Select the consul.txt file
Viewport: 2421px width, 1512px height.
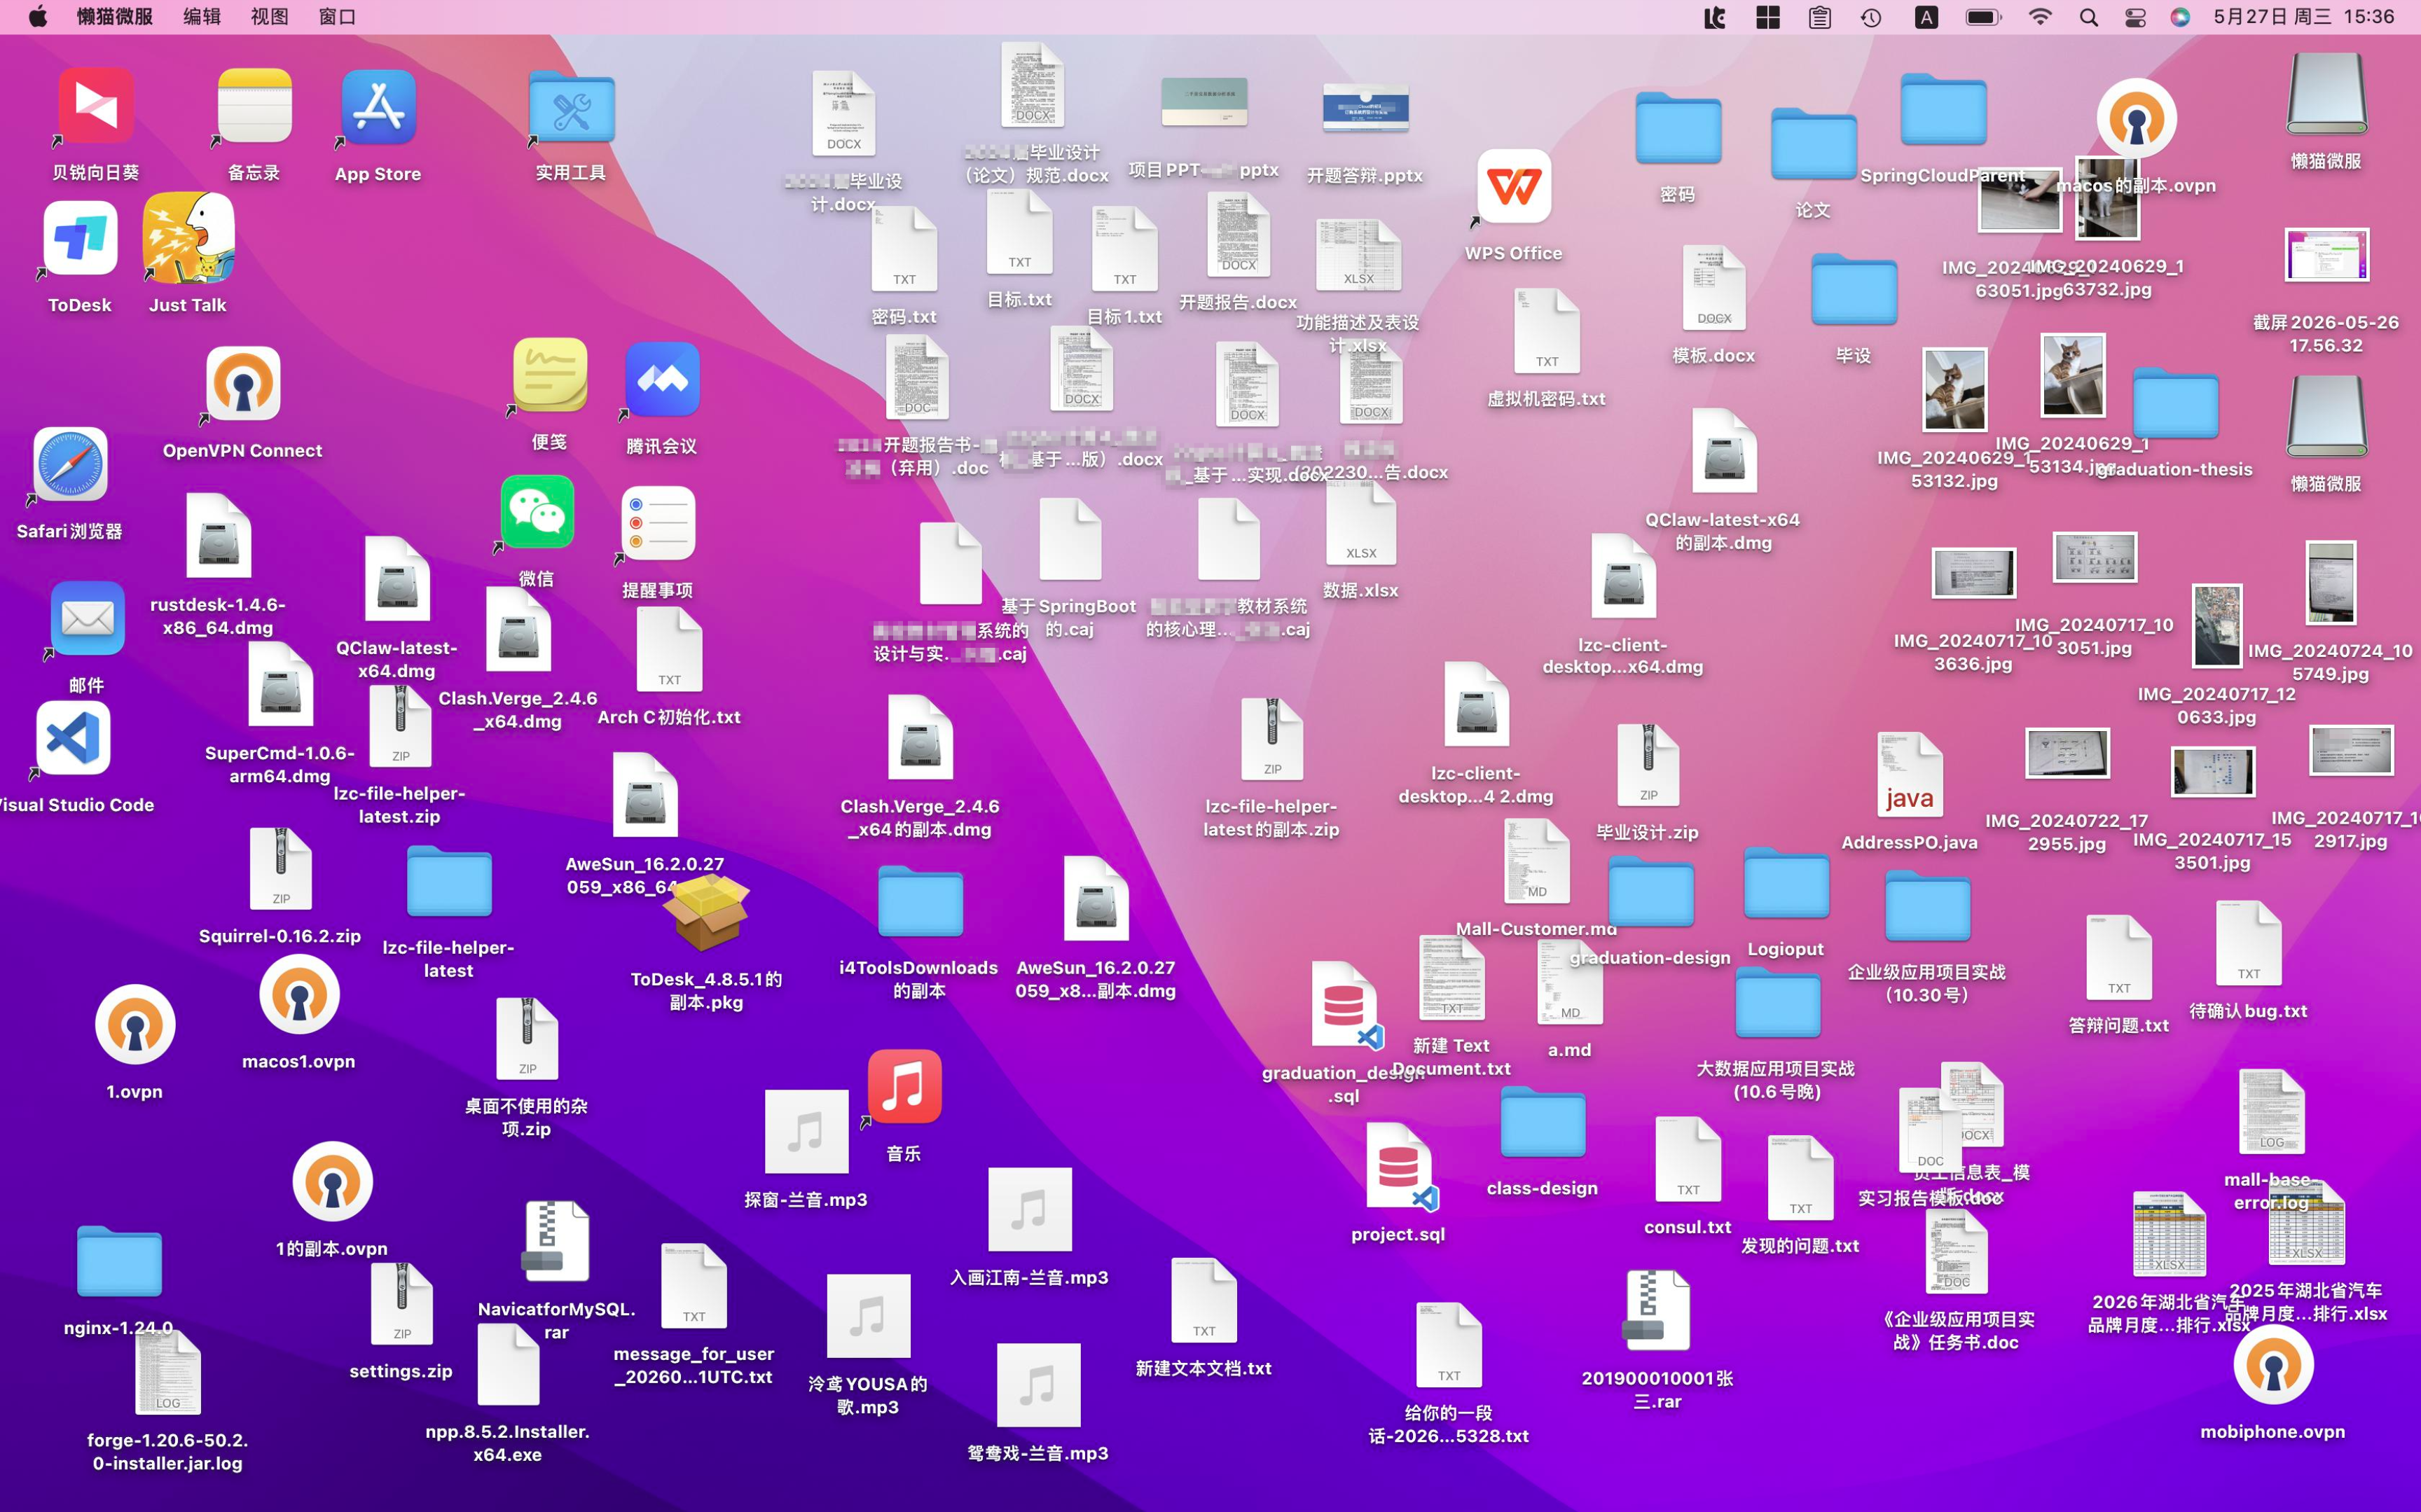(x=1688, y=1158)
